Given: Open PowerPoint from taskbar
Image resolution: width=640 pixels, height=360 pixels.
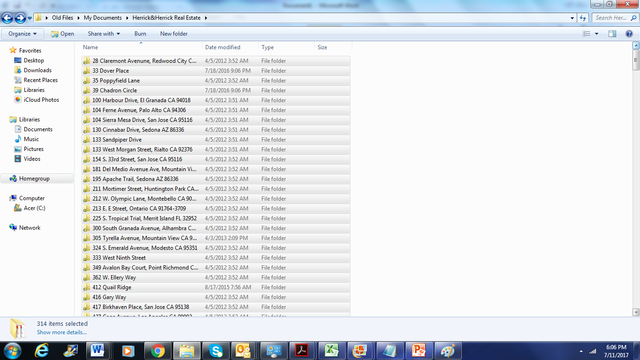Looking at the screenshot, I should 418,351.
